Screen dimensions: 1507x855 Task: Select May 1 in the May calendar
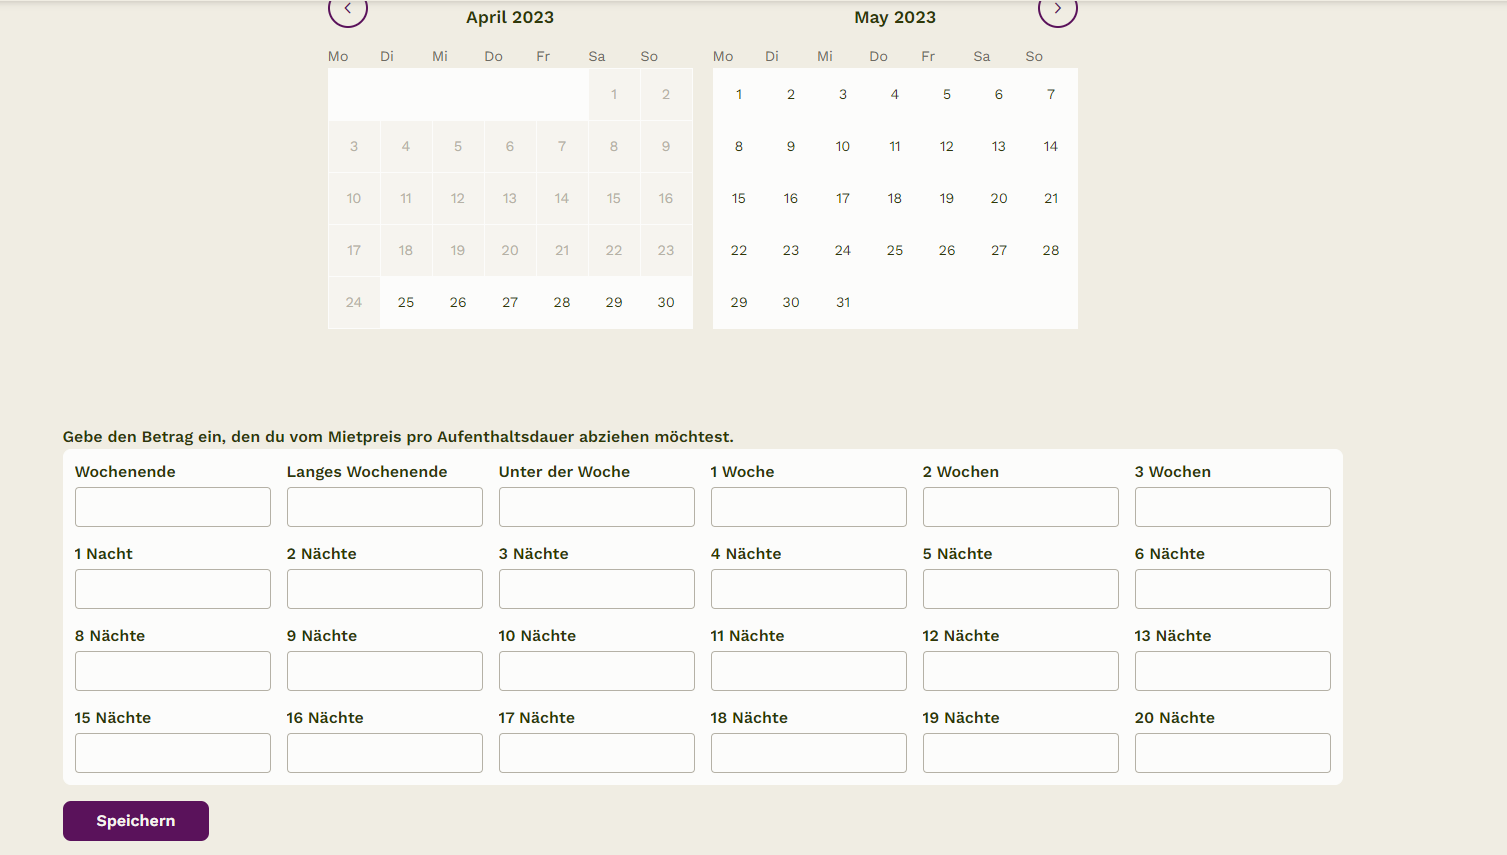(x=739, y=94)
